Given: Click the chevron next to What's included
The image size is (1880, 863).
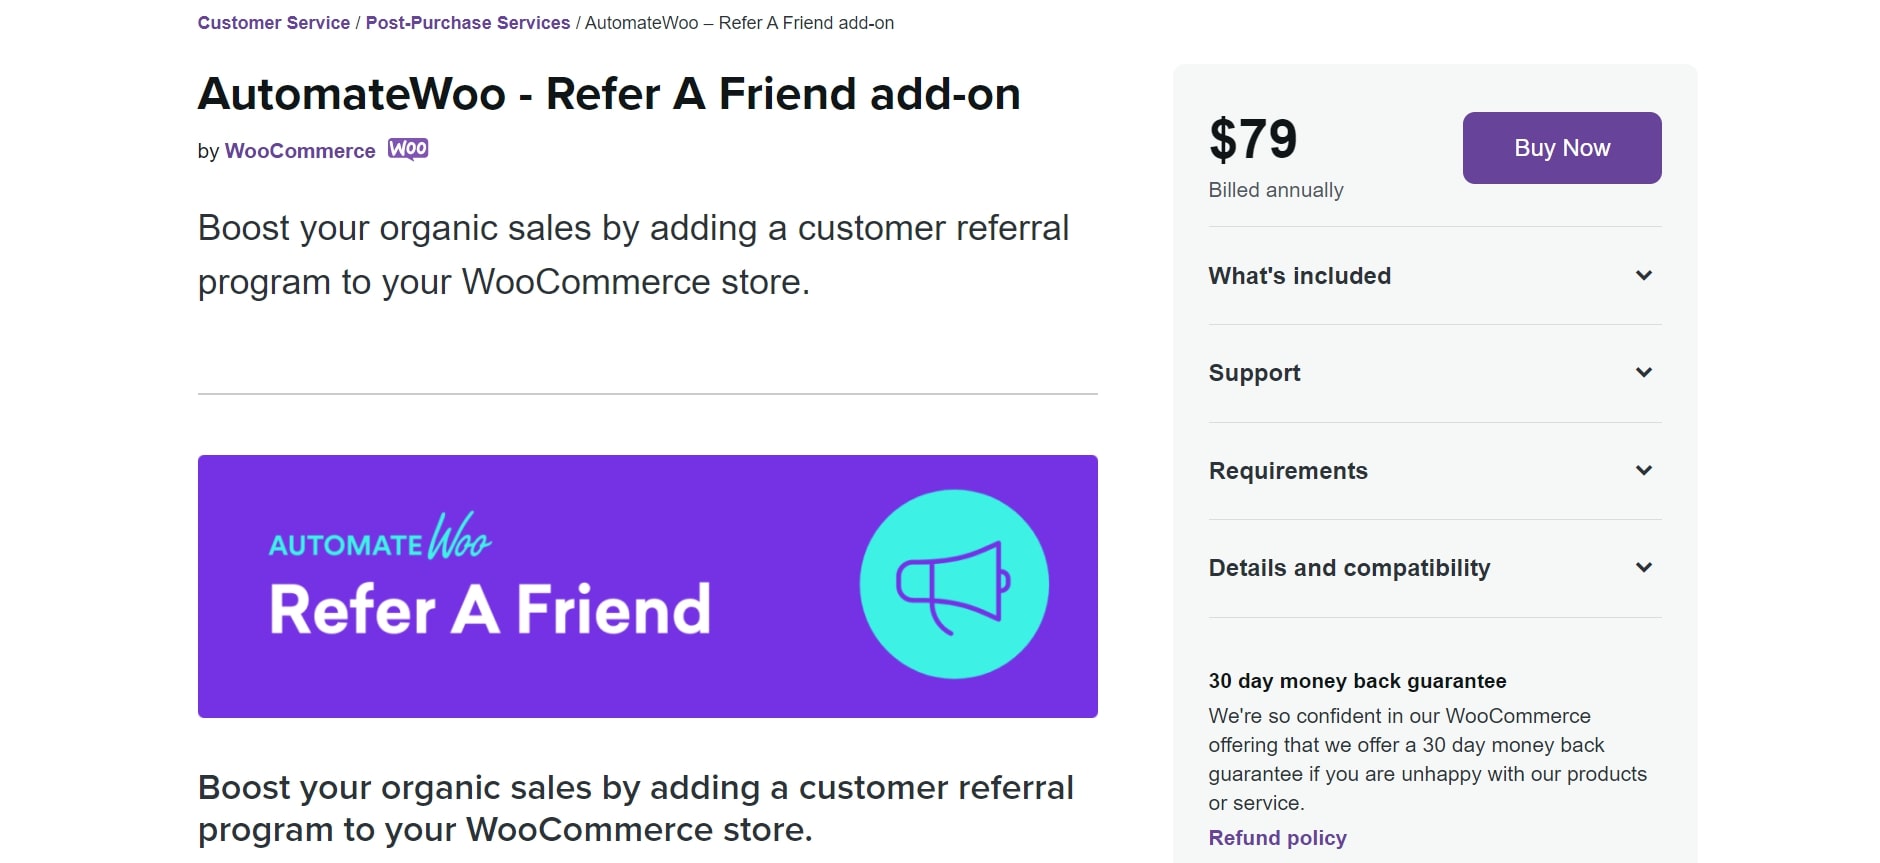Looking at the screenshot, I should (1643, 276).
